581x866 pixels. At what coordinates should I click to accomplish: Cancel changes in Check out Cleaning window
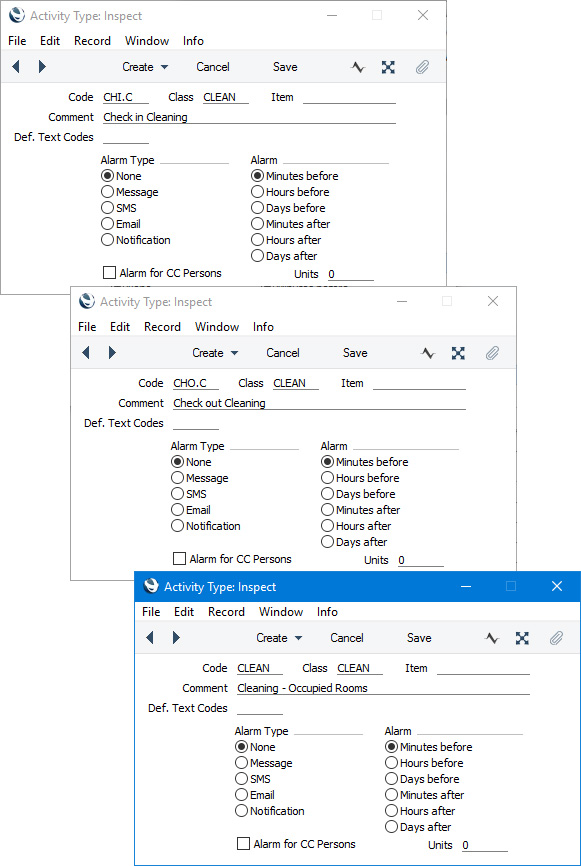pos(283,353)
